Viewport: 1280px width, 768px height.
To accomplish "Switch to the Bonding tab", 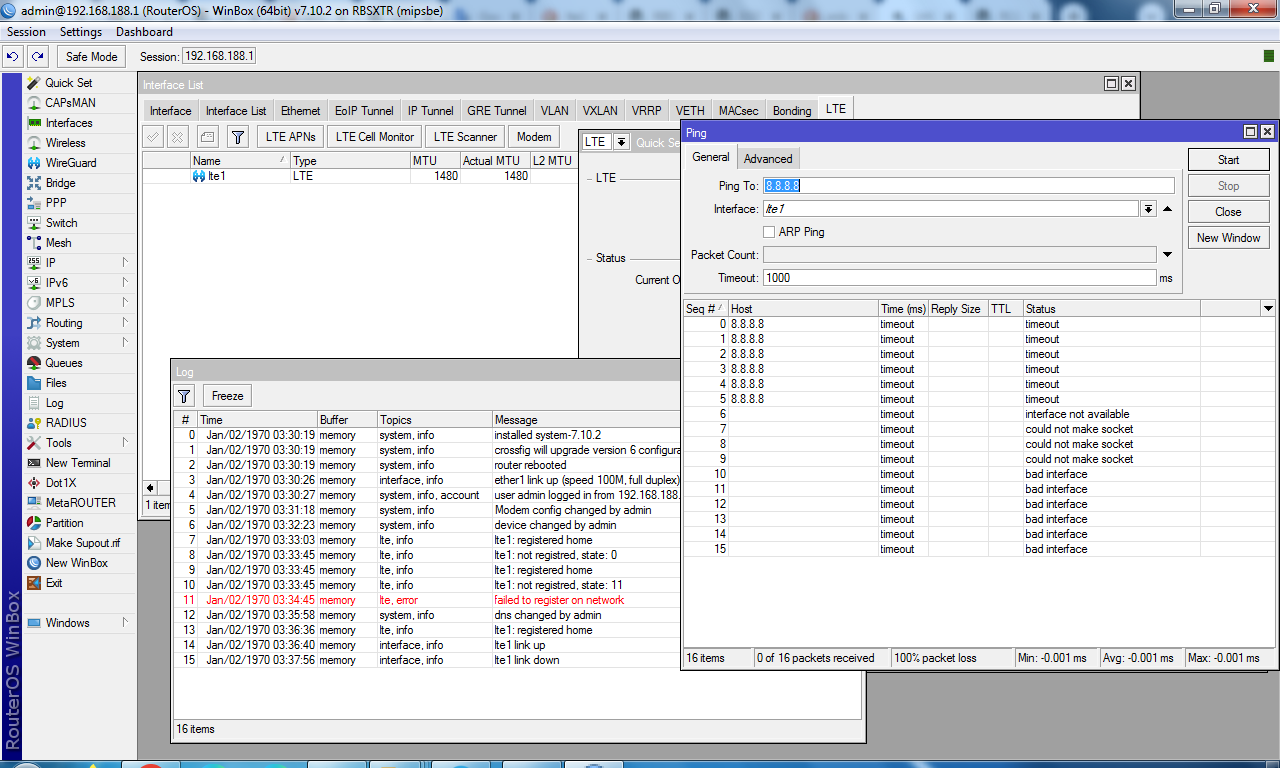I will pos(792,111).
